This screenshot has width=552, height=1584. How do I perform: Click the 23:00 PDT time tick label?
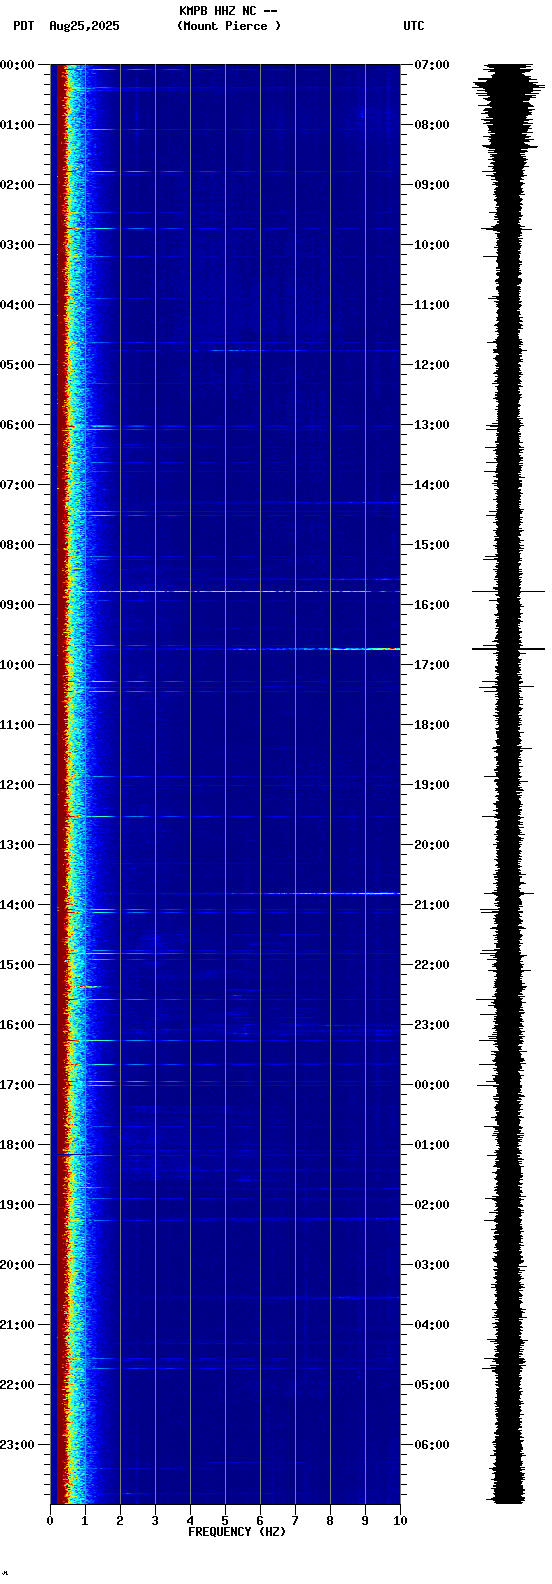coord(17,1445)
